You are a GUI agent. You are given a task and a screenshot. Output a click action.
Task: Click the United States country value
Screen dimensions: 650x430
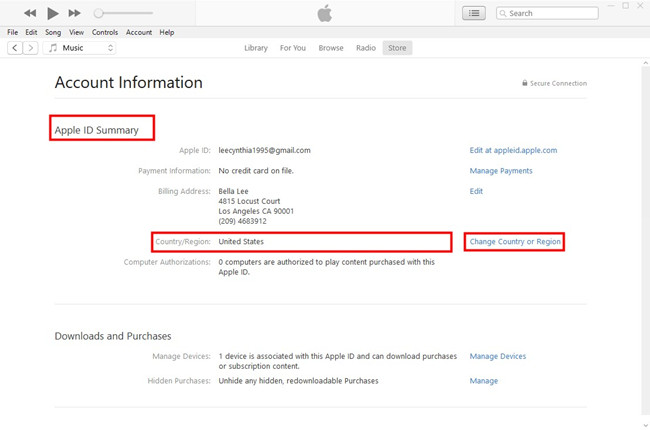point(241,242)
